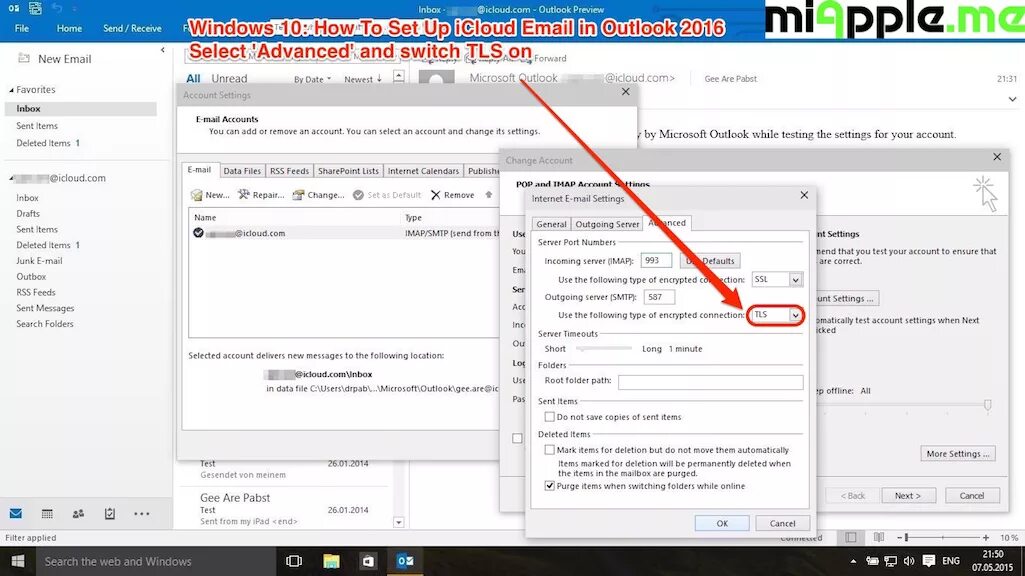This screenshot has width=1025, height=576.
Task: Open Send / Receive ribbon tab
Action: click(x=132, y=28)
